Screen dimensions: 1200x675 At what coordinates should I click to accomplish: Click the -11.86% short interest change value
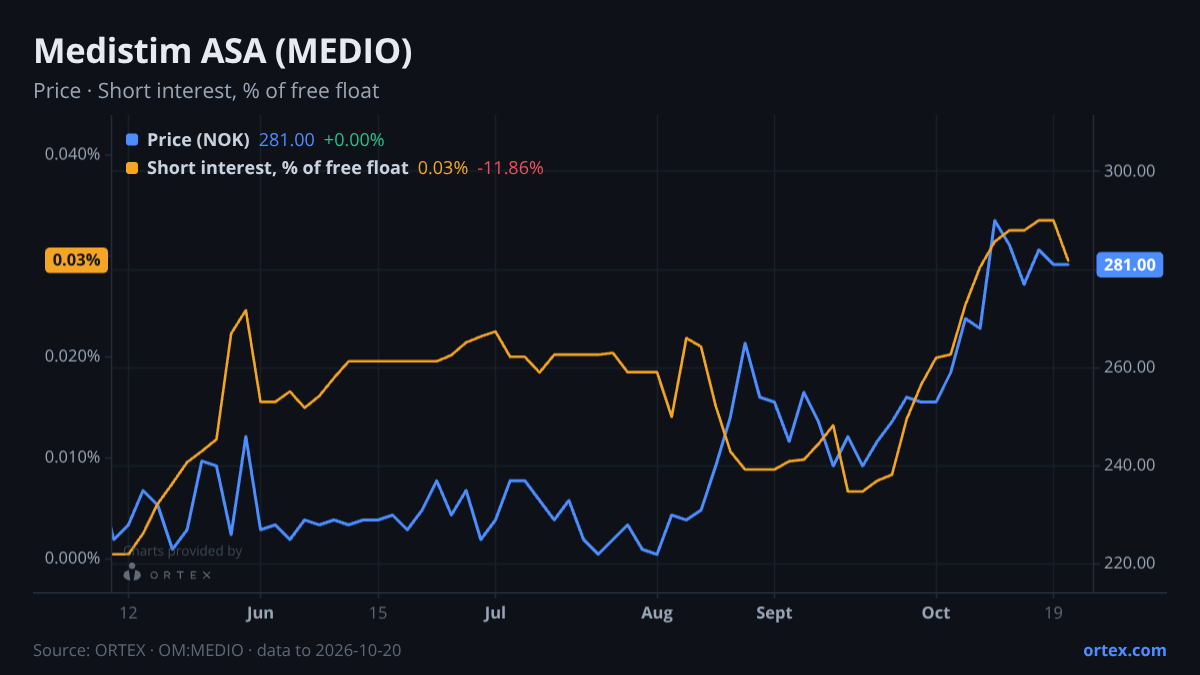coord(510,168)
